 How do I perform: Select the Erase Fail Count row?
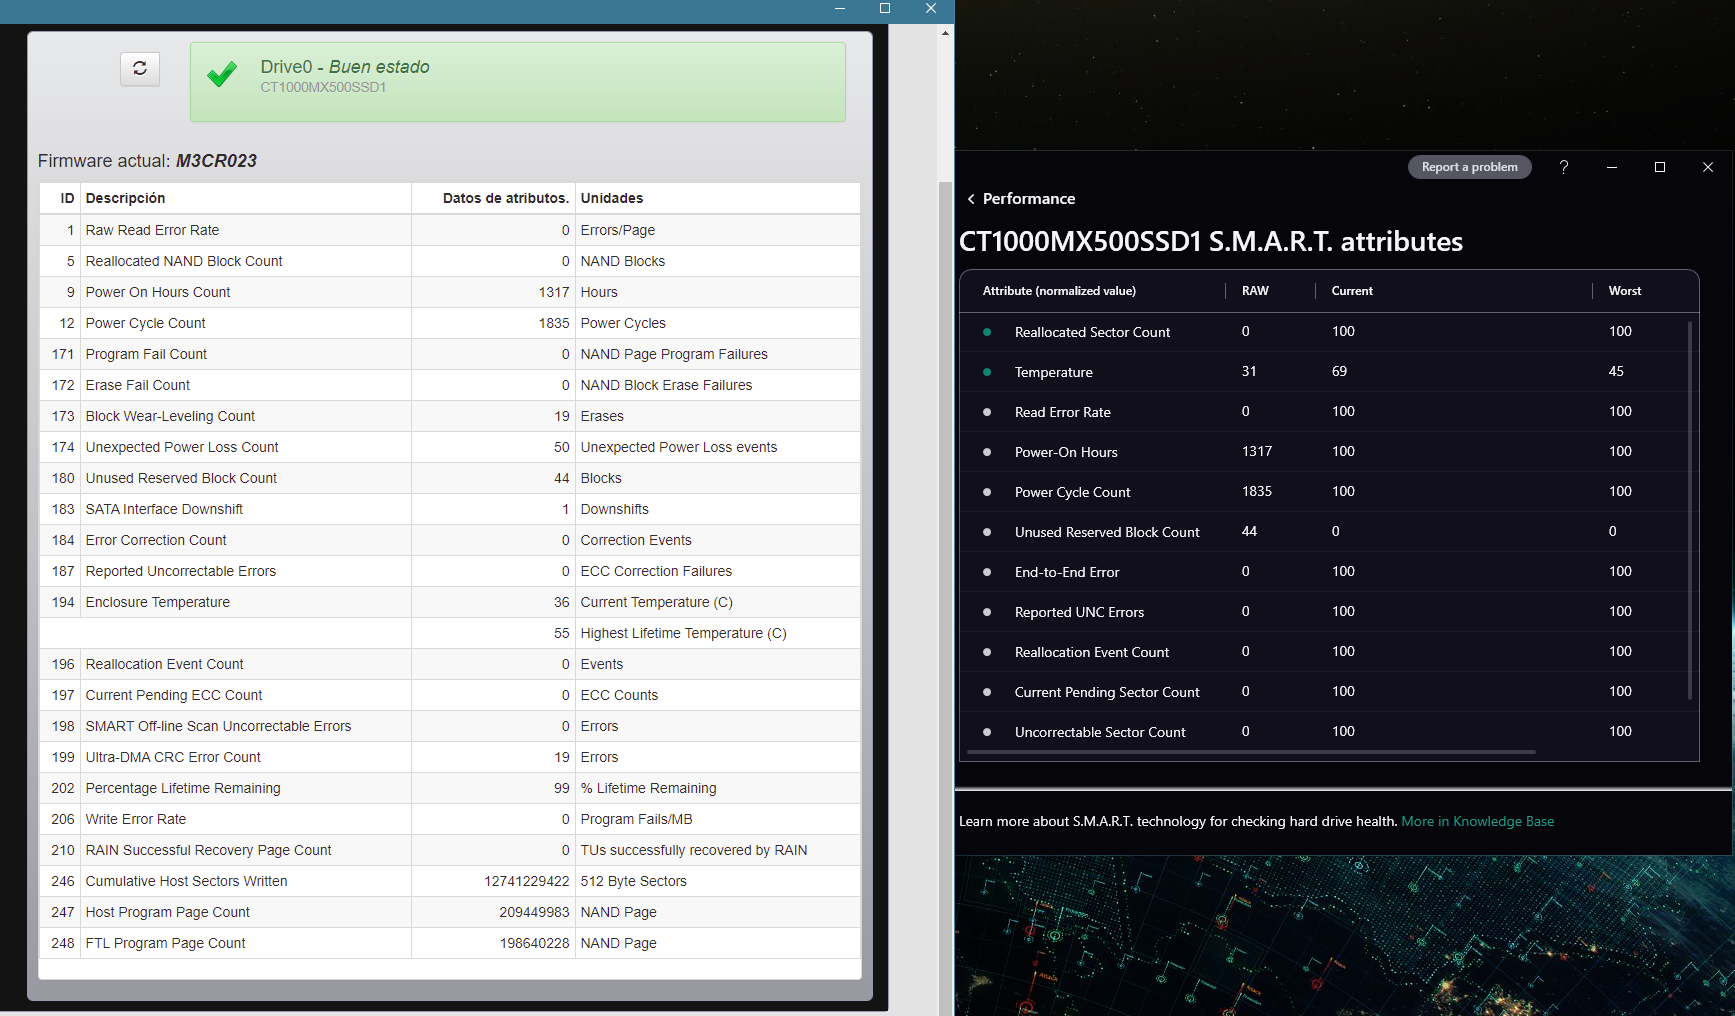coord(450,385)
